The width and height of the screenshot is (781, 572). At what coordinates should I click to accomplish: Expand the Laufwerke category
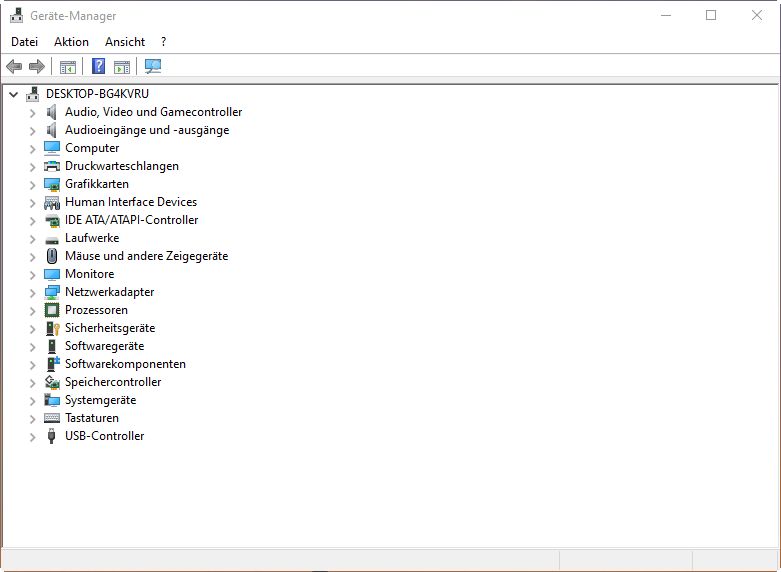click(x=32, y=239)
